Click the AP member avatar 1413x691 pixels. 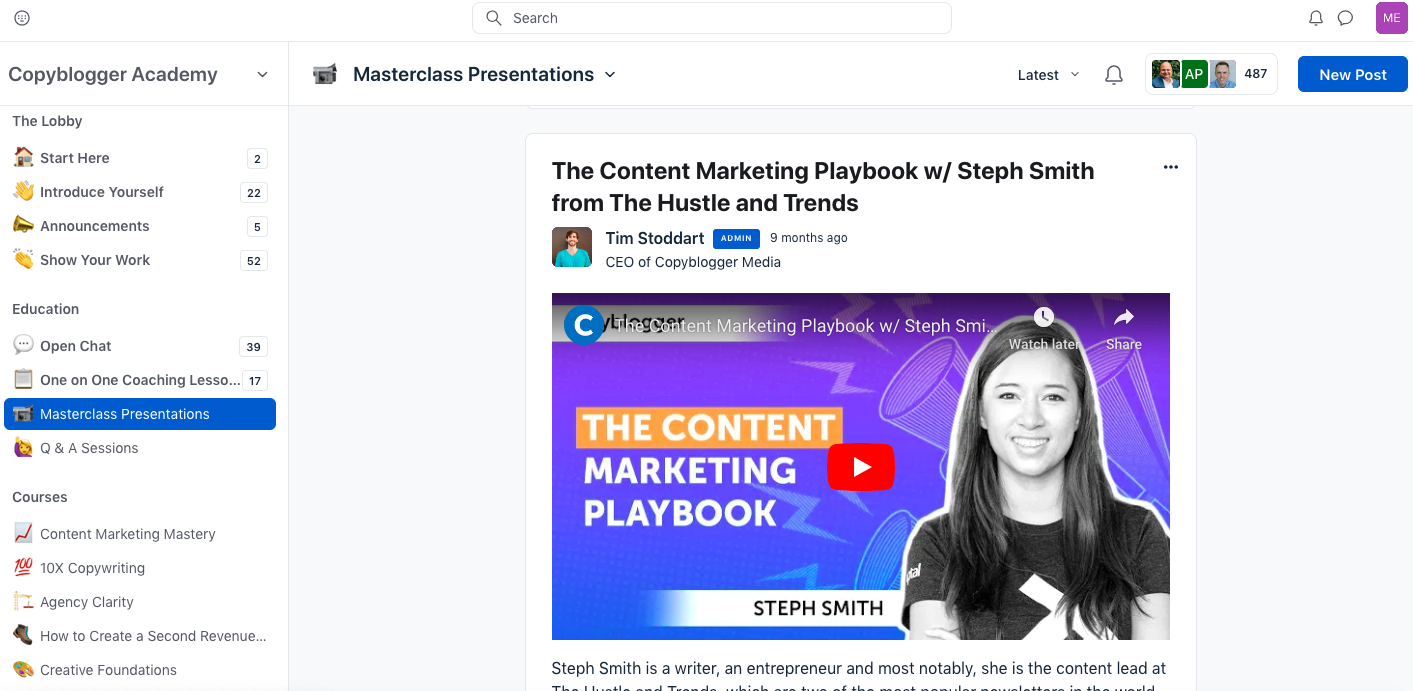point(1194,74)
